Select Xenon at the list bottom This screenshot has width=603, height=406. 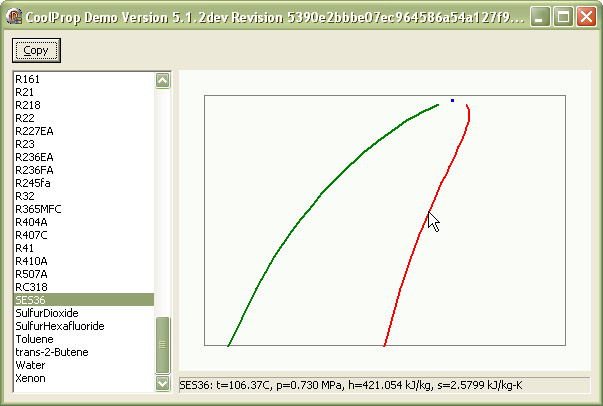[29, 378]
